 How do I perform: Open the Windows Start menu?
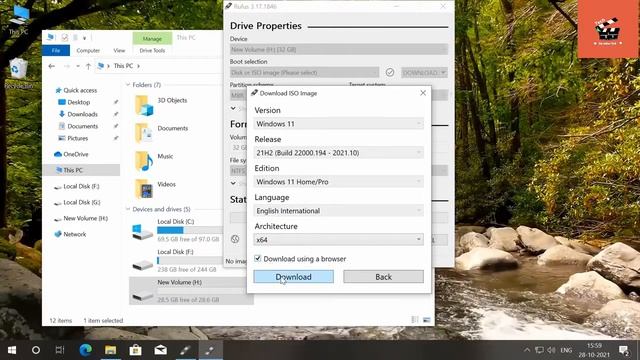(12, 350)
